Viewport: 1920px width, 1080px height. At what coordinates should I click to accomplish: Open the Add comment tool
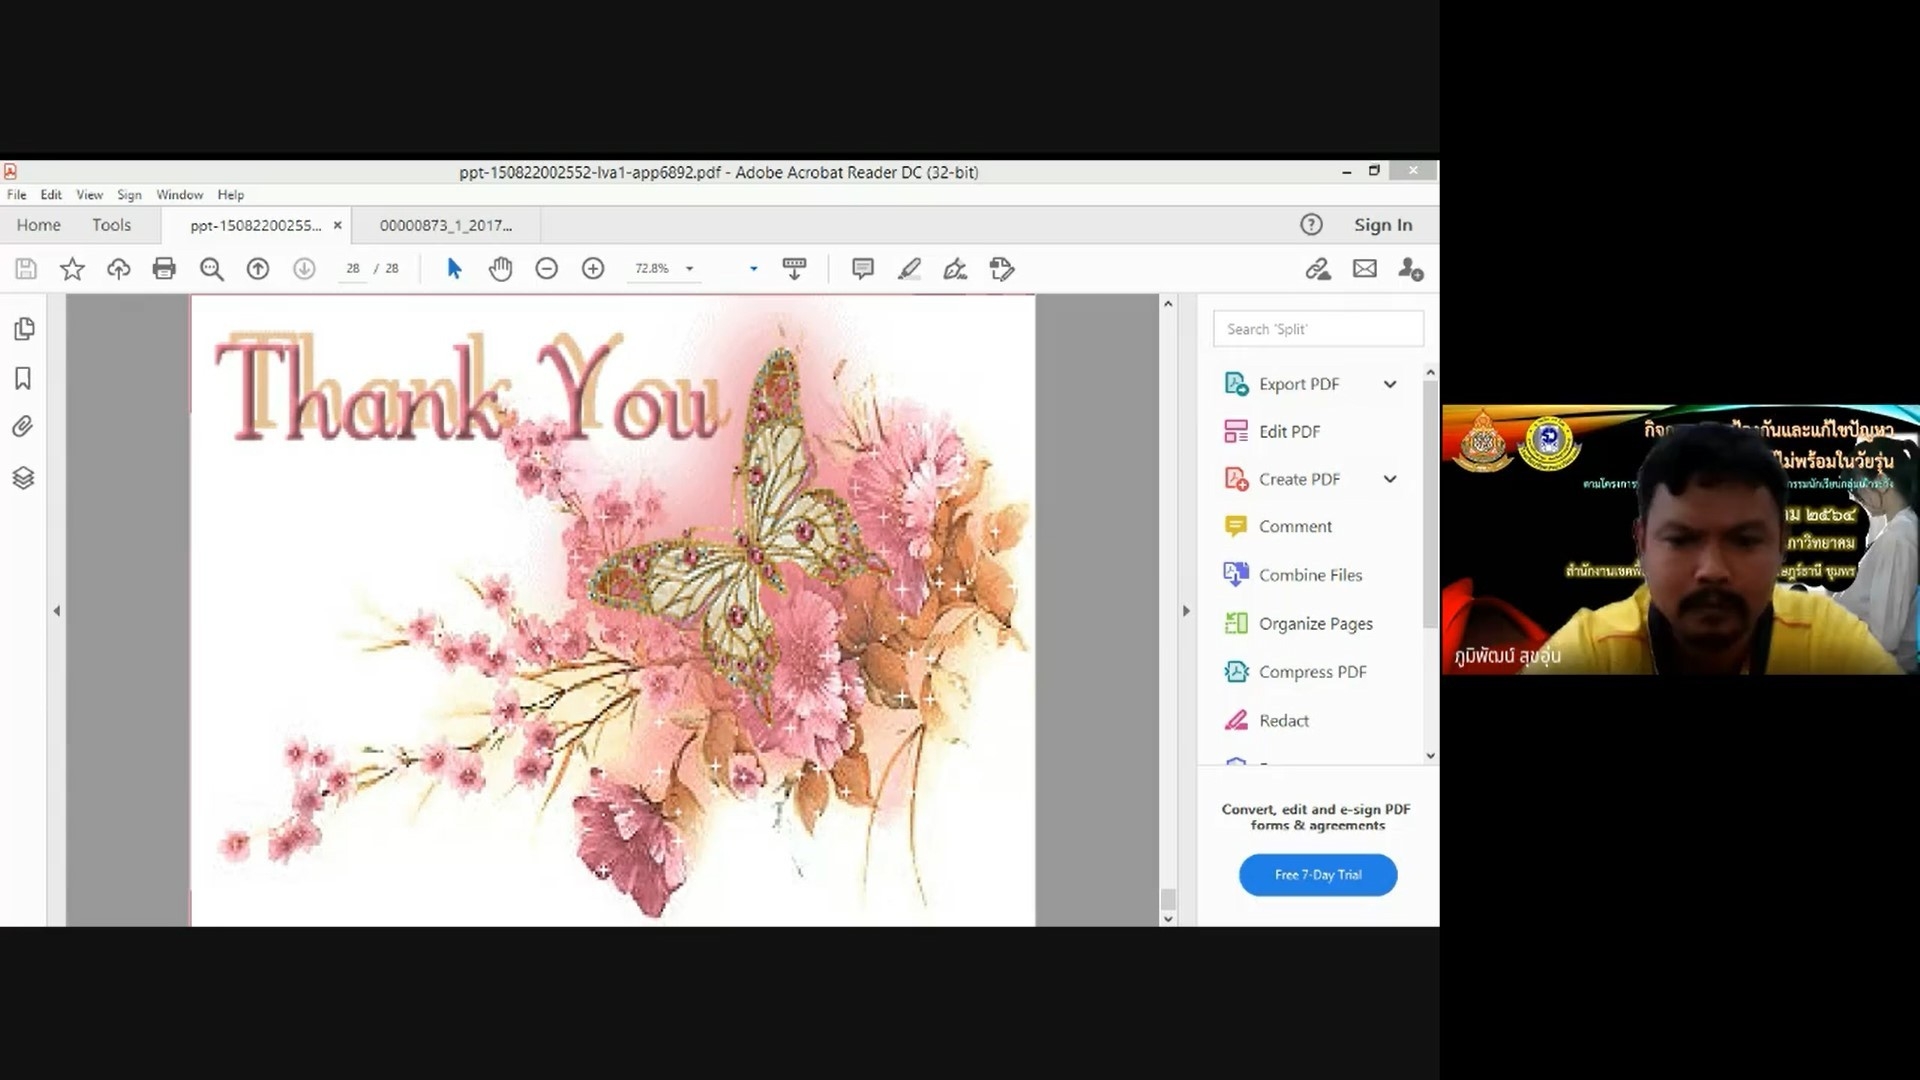[x=862, y=268]
